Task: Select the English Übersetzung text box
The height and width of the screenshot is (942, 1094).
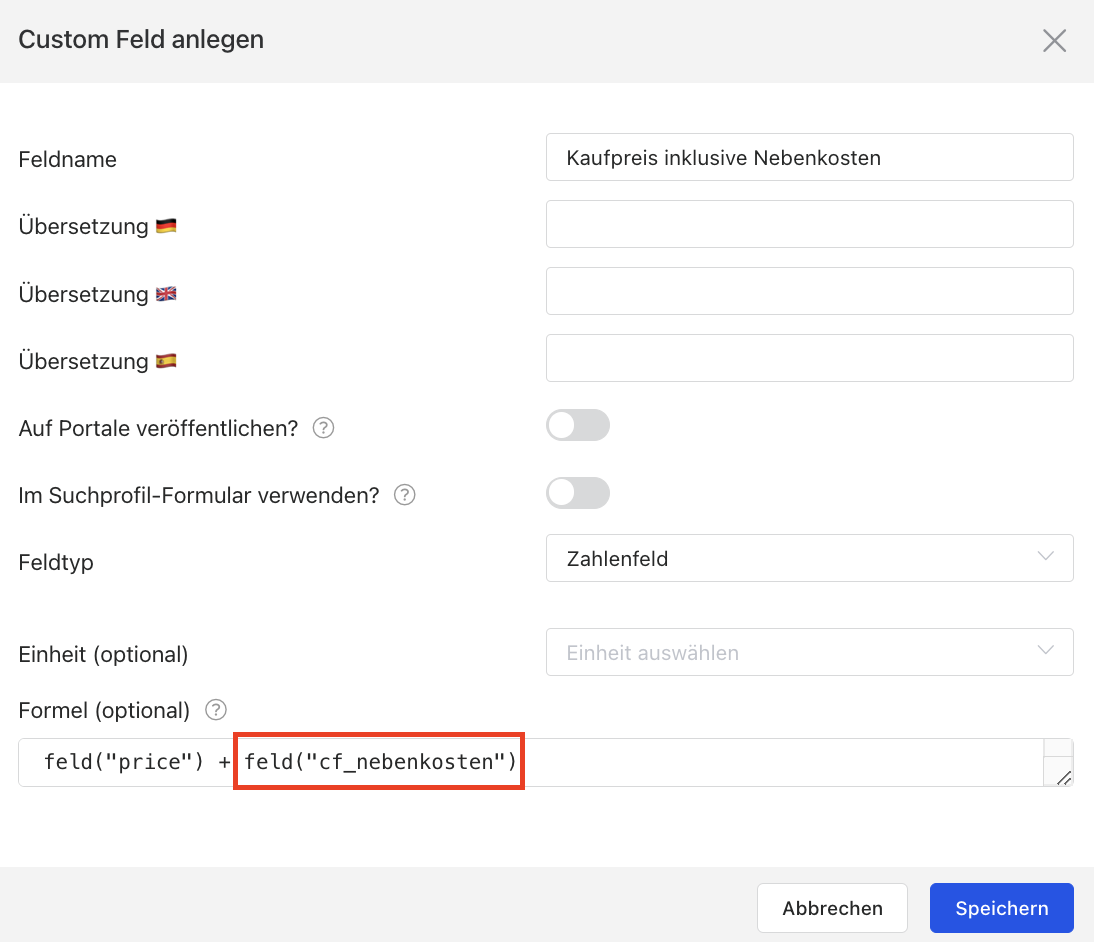Action: 809,291
